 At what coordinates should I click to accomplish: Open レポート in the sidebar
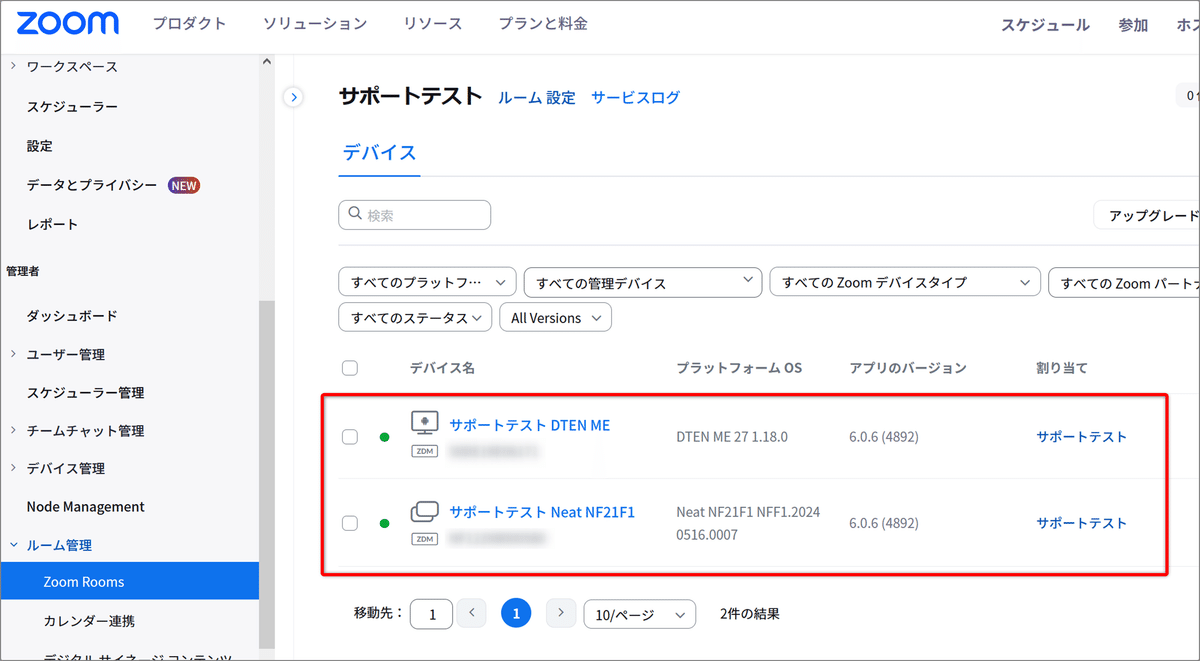pyautogui.click(x=52, y=224)
